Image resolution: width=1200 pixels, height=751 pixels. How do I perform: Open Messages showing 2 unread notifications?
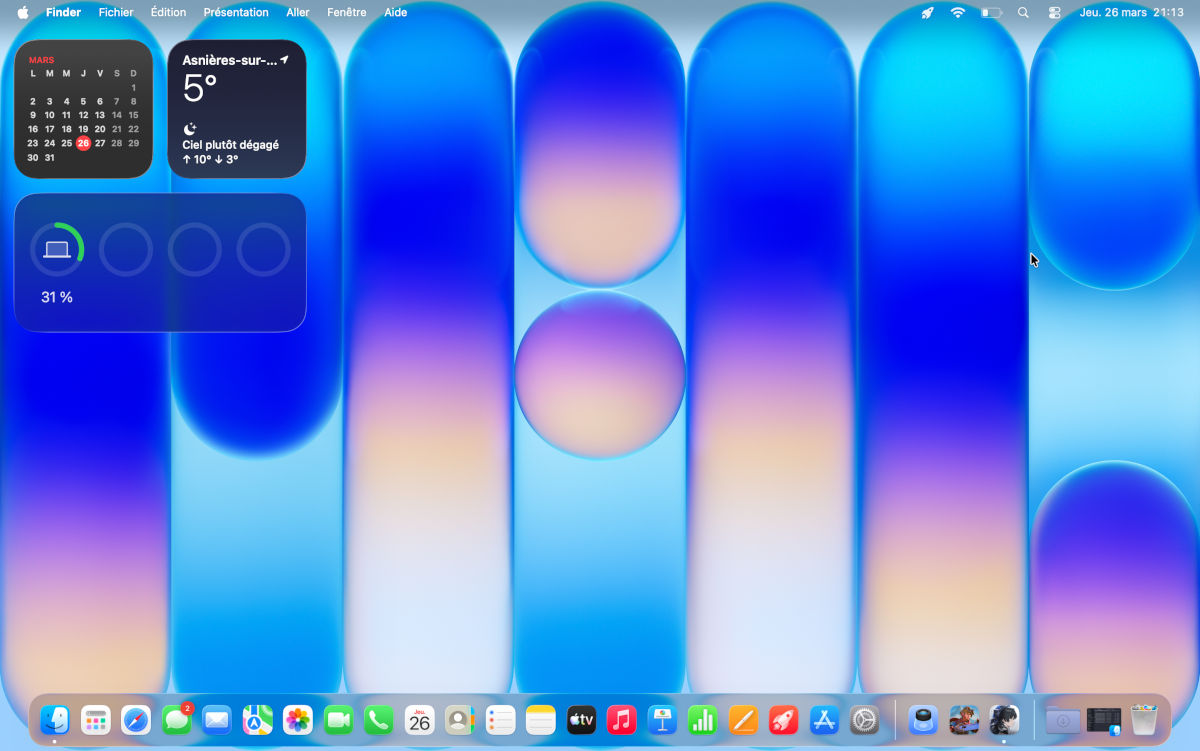pos(176,720)
